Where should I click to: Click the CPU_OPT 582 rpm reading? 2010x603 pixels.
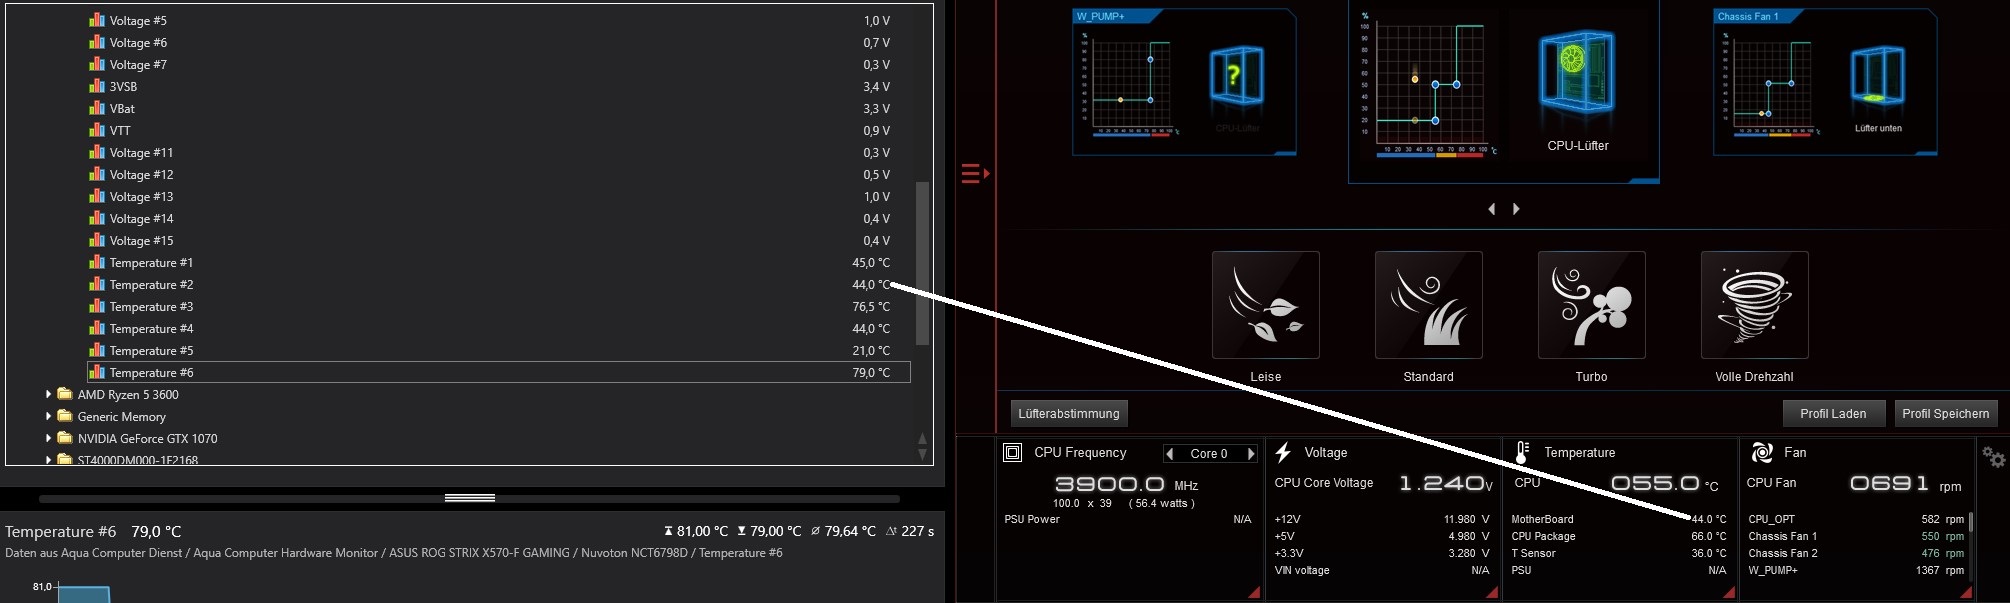[x=1943, y=519]
